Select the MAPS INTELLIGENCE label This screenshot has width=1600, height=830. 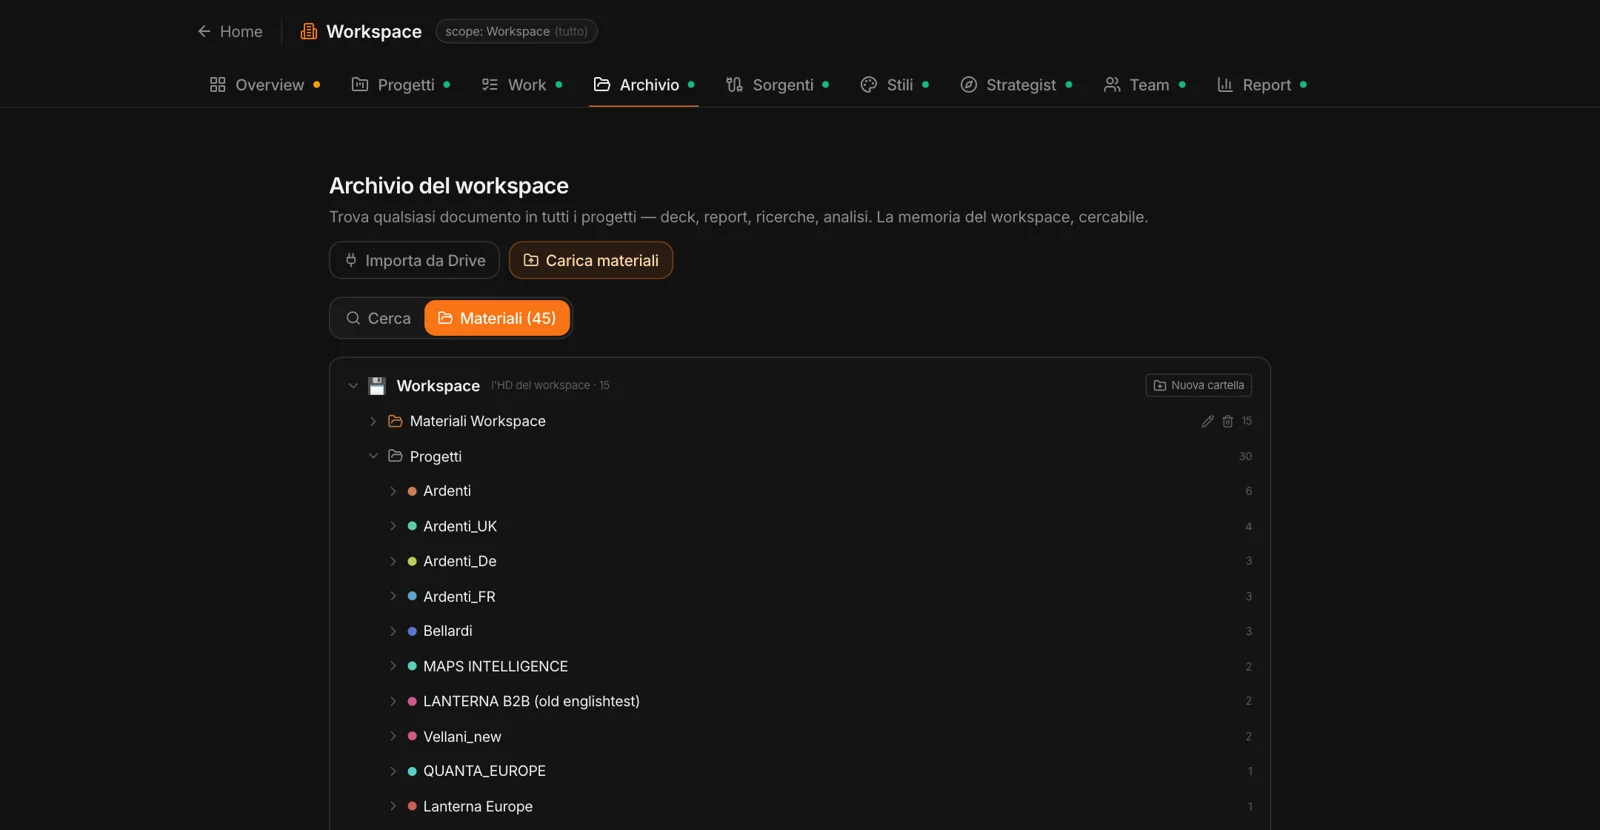tap(495, 666)
